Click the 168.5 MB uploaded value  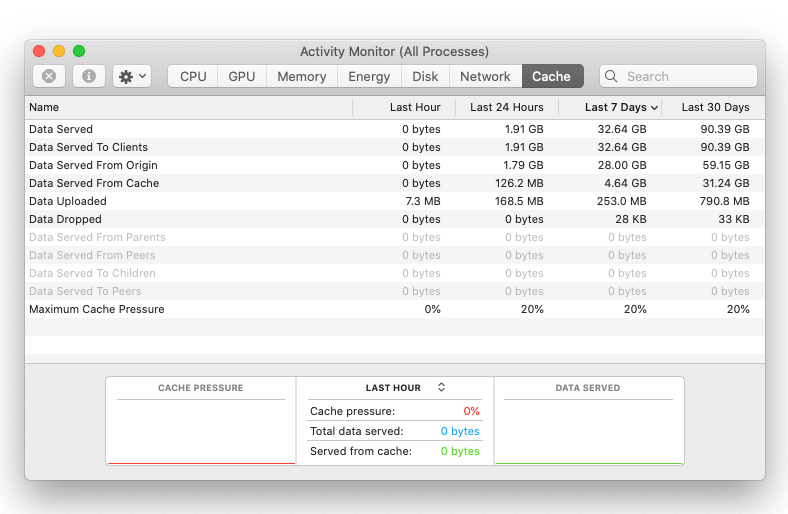coord(519,201)
